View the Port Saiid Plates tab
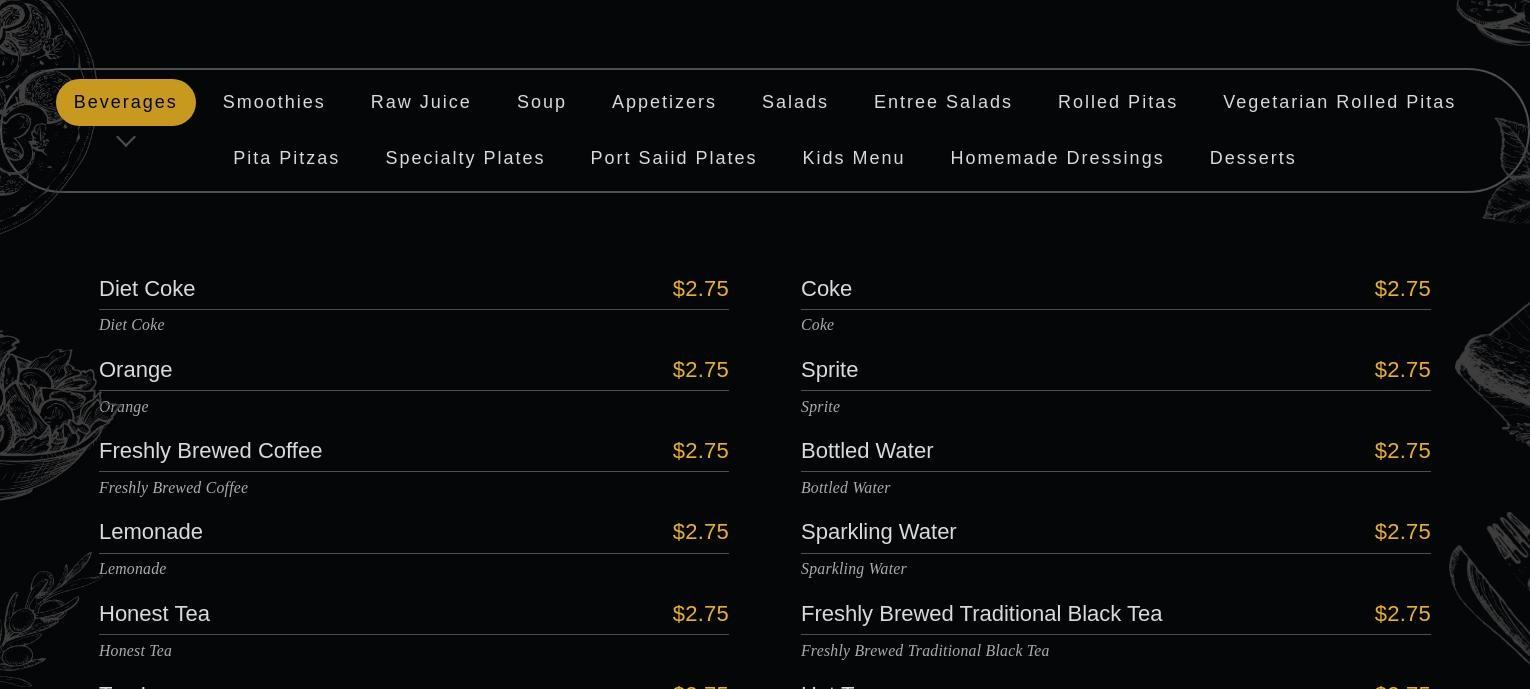The height and width of the screenshot is (689, 1530). tap(674, 158)
